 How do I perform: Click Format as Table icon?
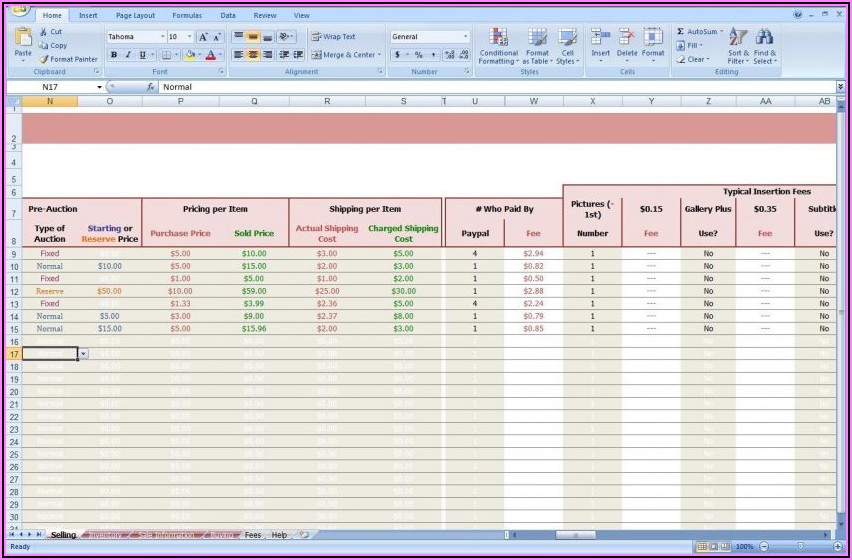click(538, 45)
